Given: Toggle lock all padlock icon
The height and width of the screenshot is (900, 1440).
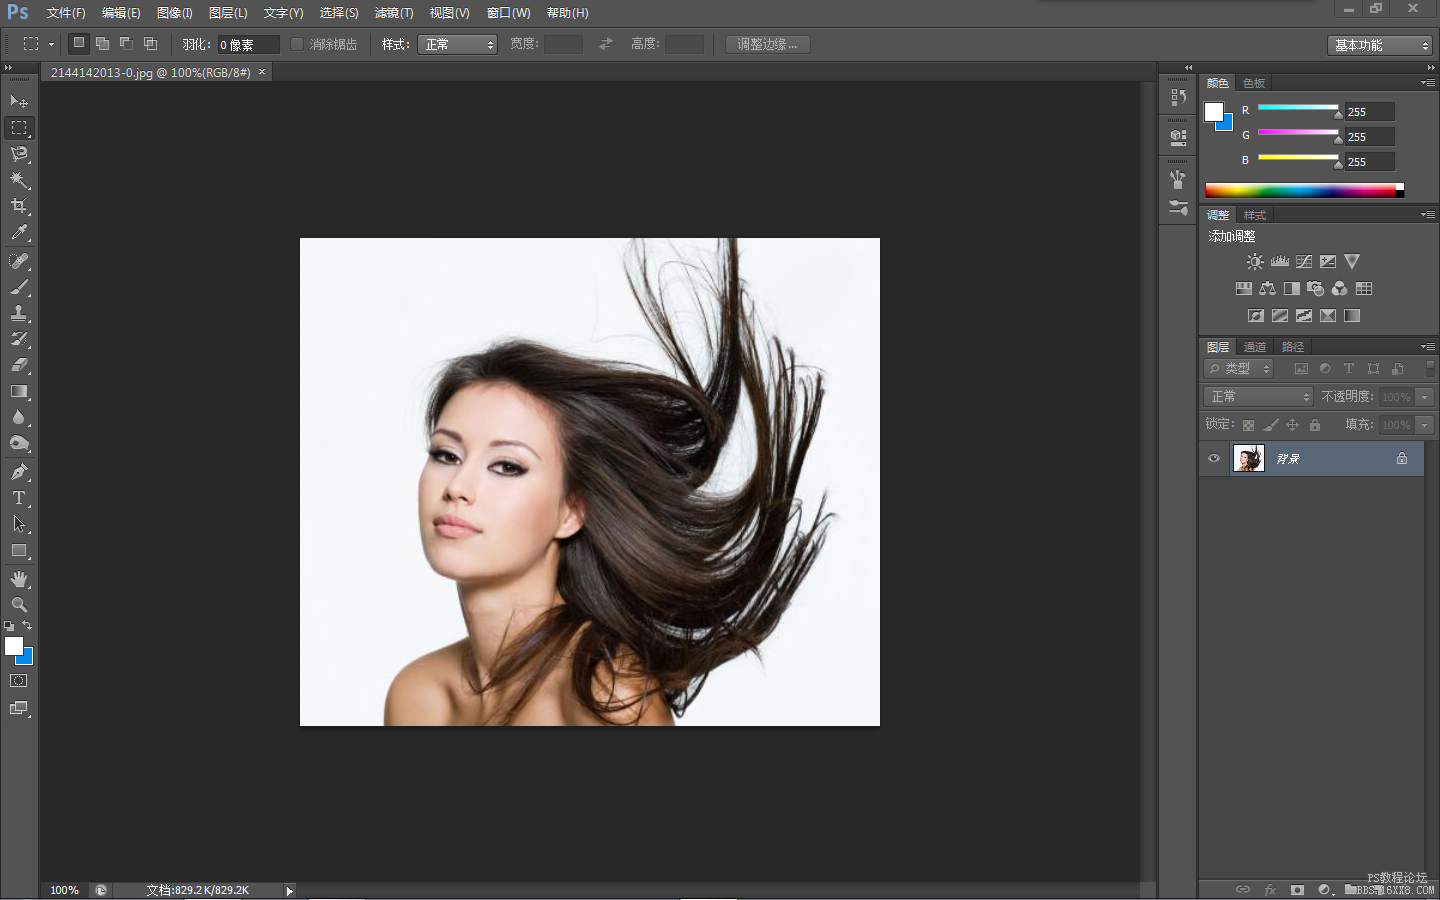Looking at the screenshot, I should 1315,425.
